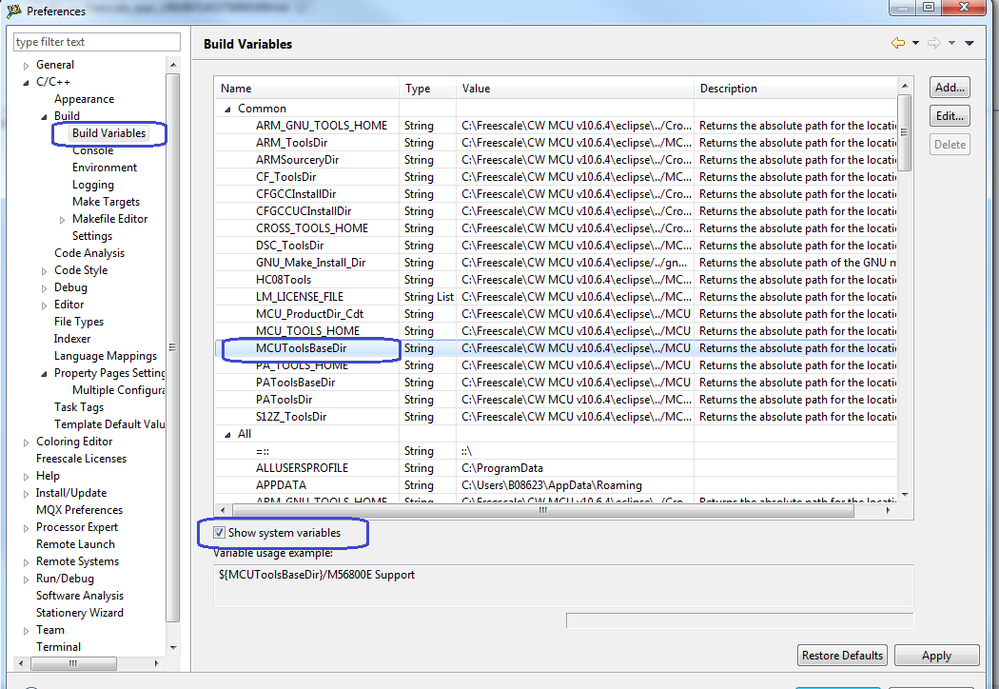Click the Apply button
Screen dimensions: 999x689
point(936,655)
